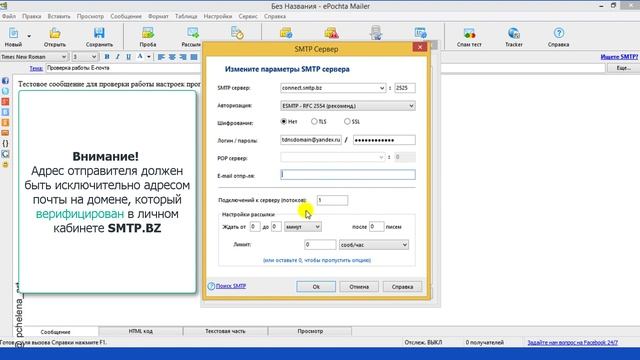The image size is (640, 360).
Task: Click the Новый document icon
Action: (13, 33)
